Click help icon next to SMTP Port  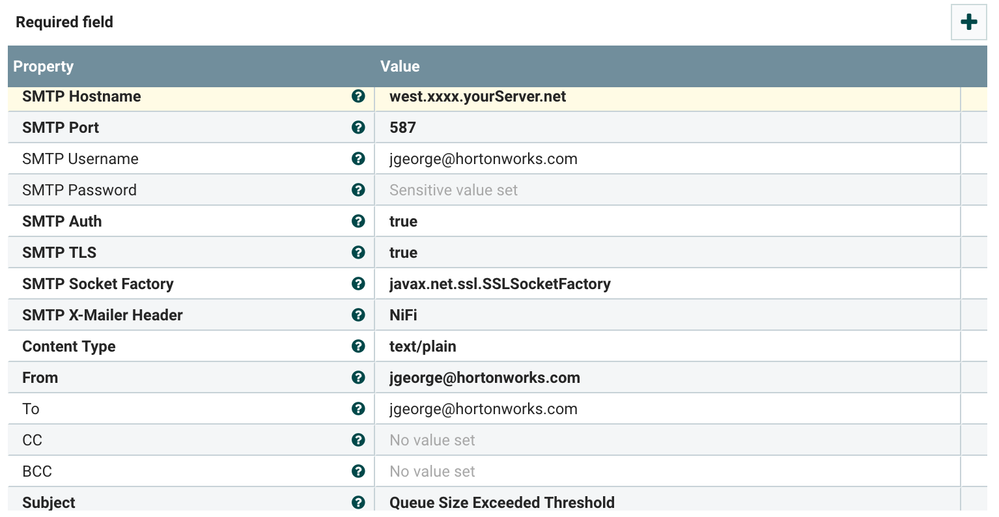coord(358,128)
